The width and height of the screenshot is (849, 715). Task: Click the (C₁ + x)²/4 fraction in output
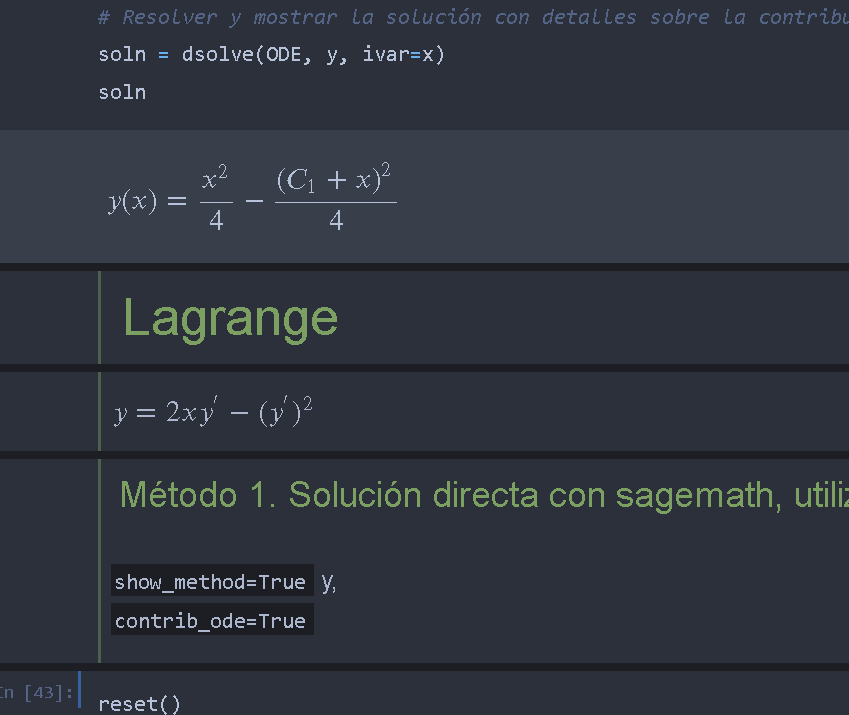pos(334,199)
